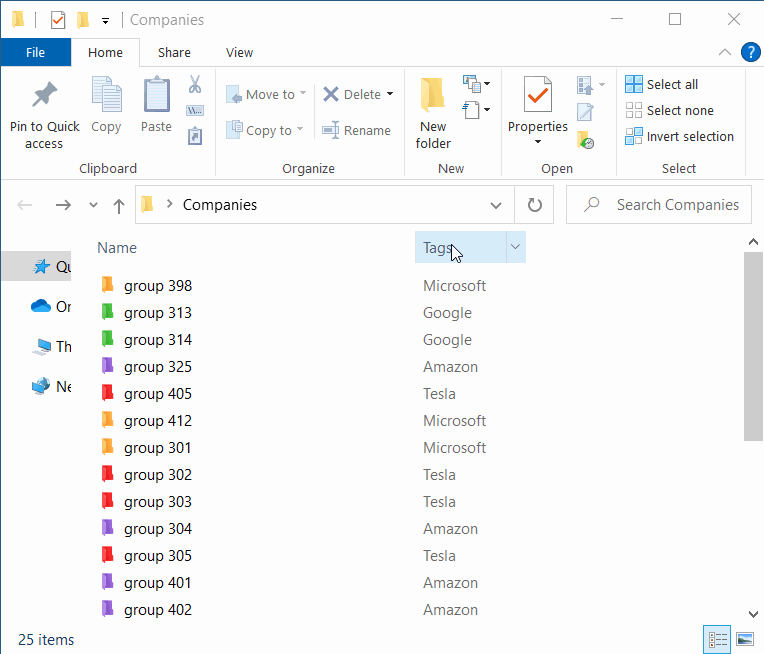764x654 pixels.
Task: Open This PC in navigation pane
Action: coord(52,346)
